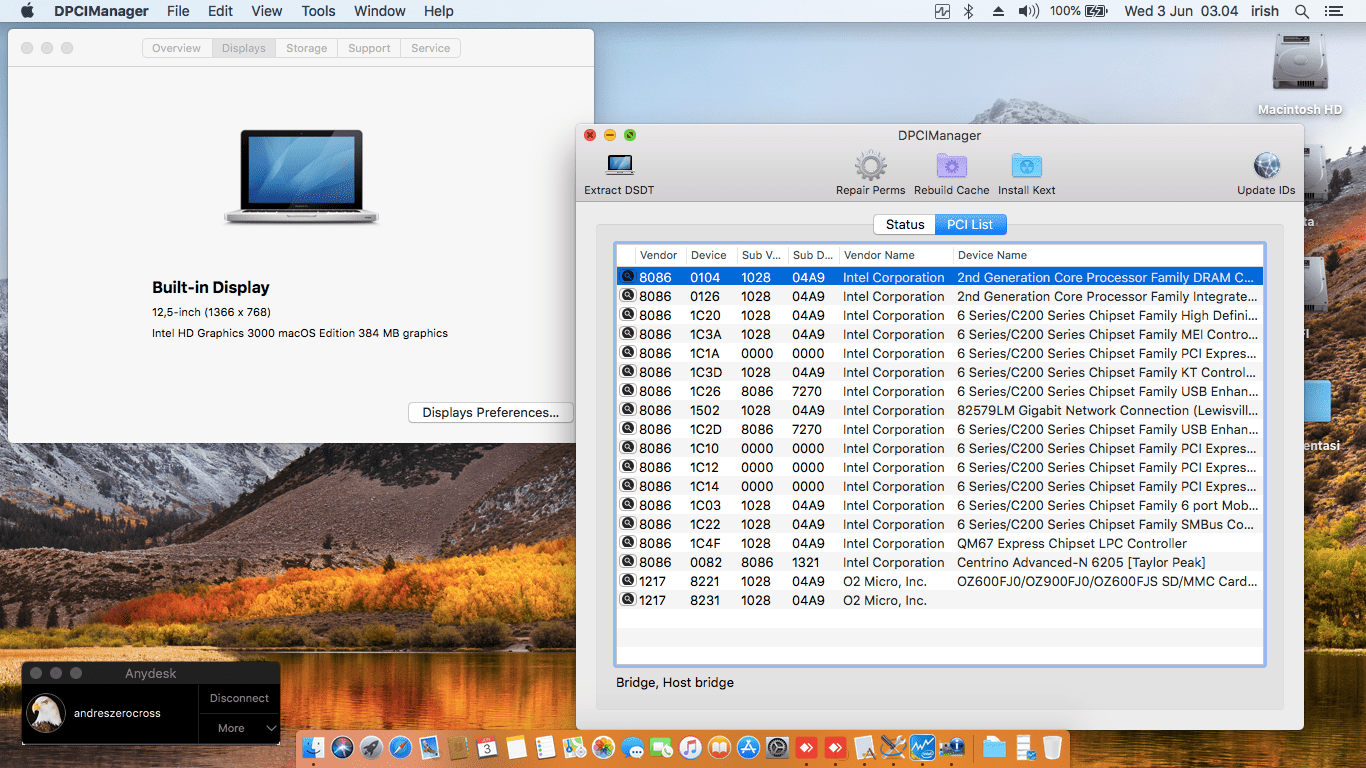This screenshot has width=1366, height=768.
Task: Open the App Store from the Dock
Action: pos(748,747)
